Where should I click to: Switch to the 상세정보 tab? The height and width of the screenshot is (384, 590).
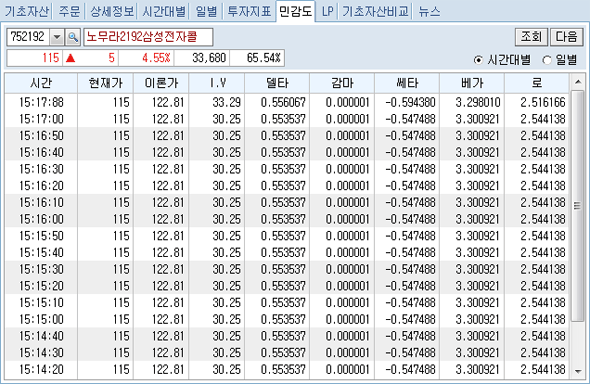coord(112,11)
